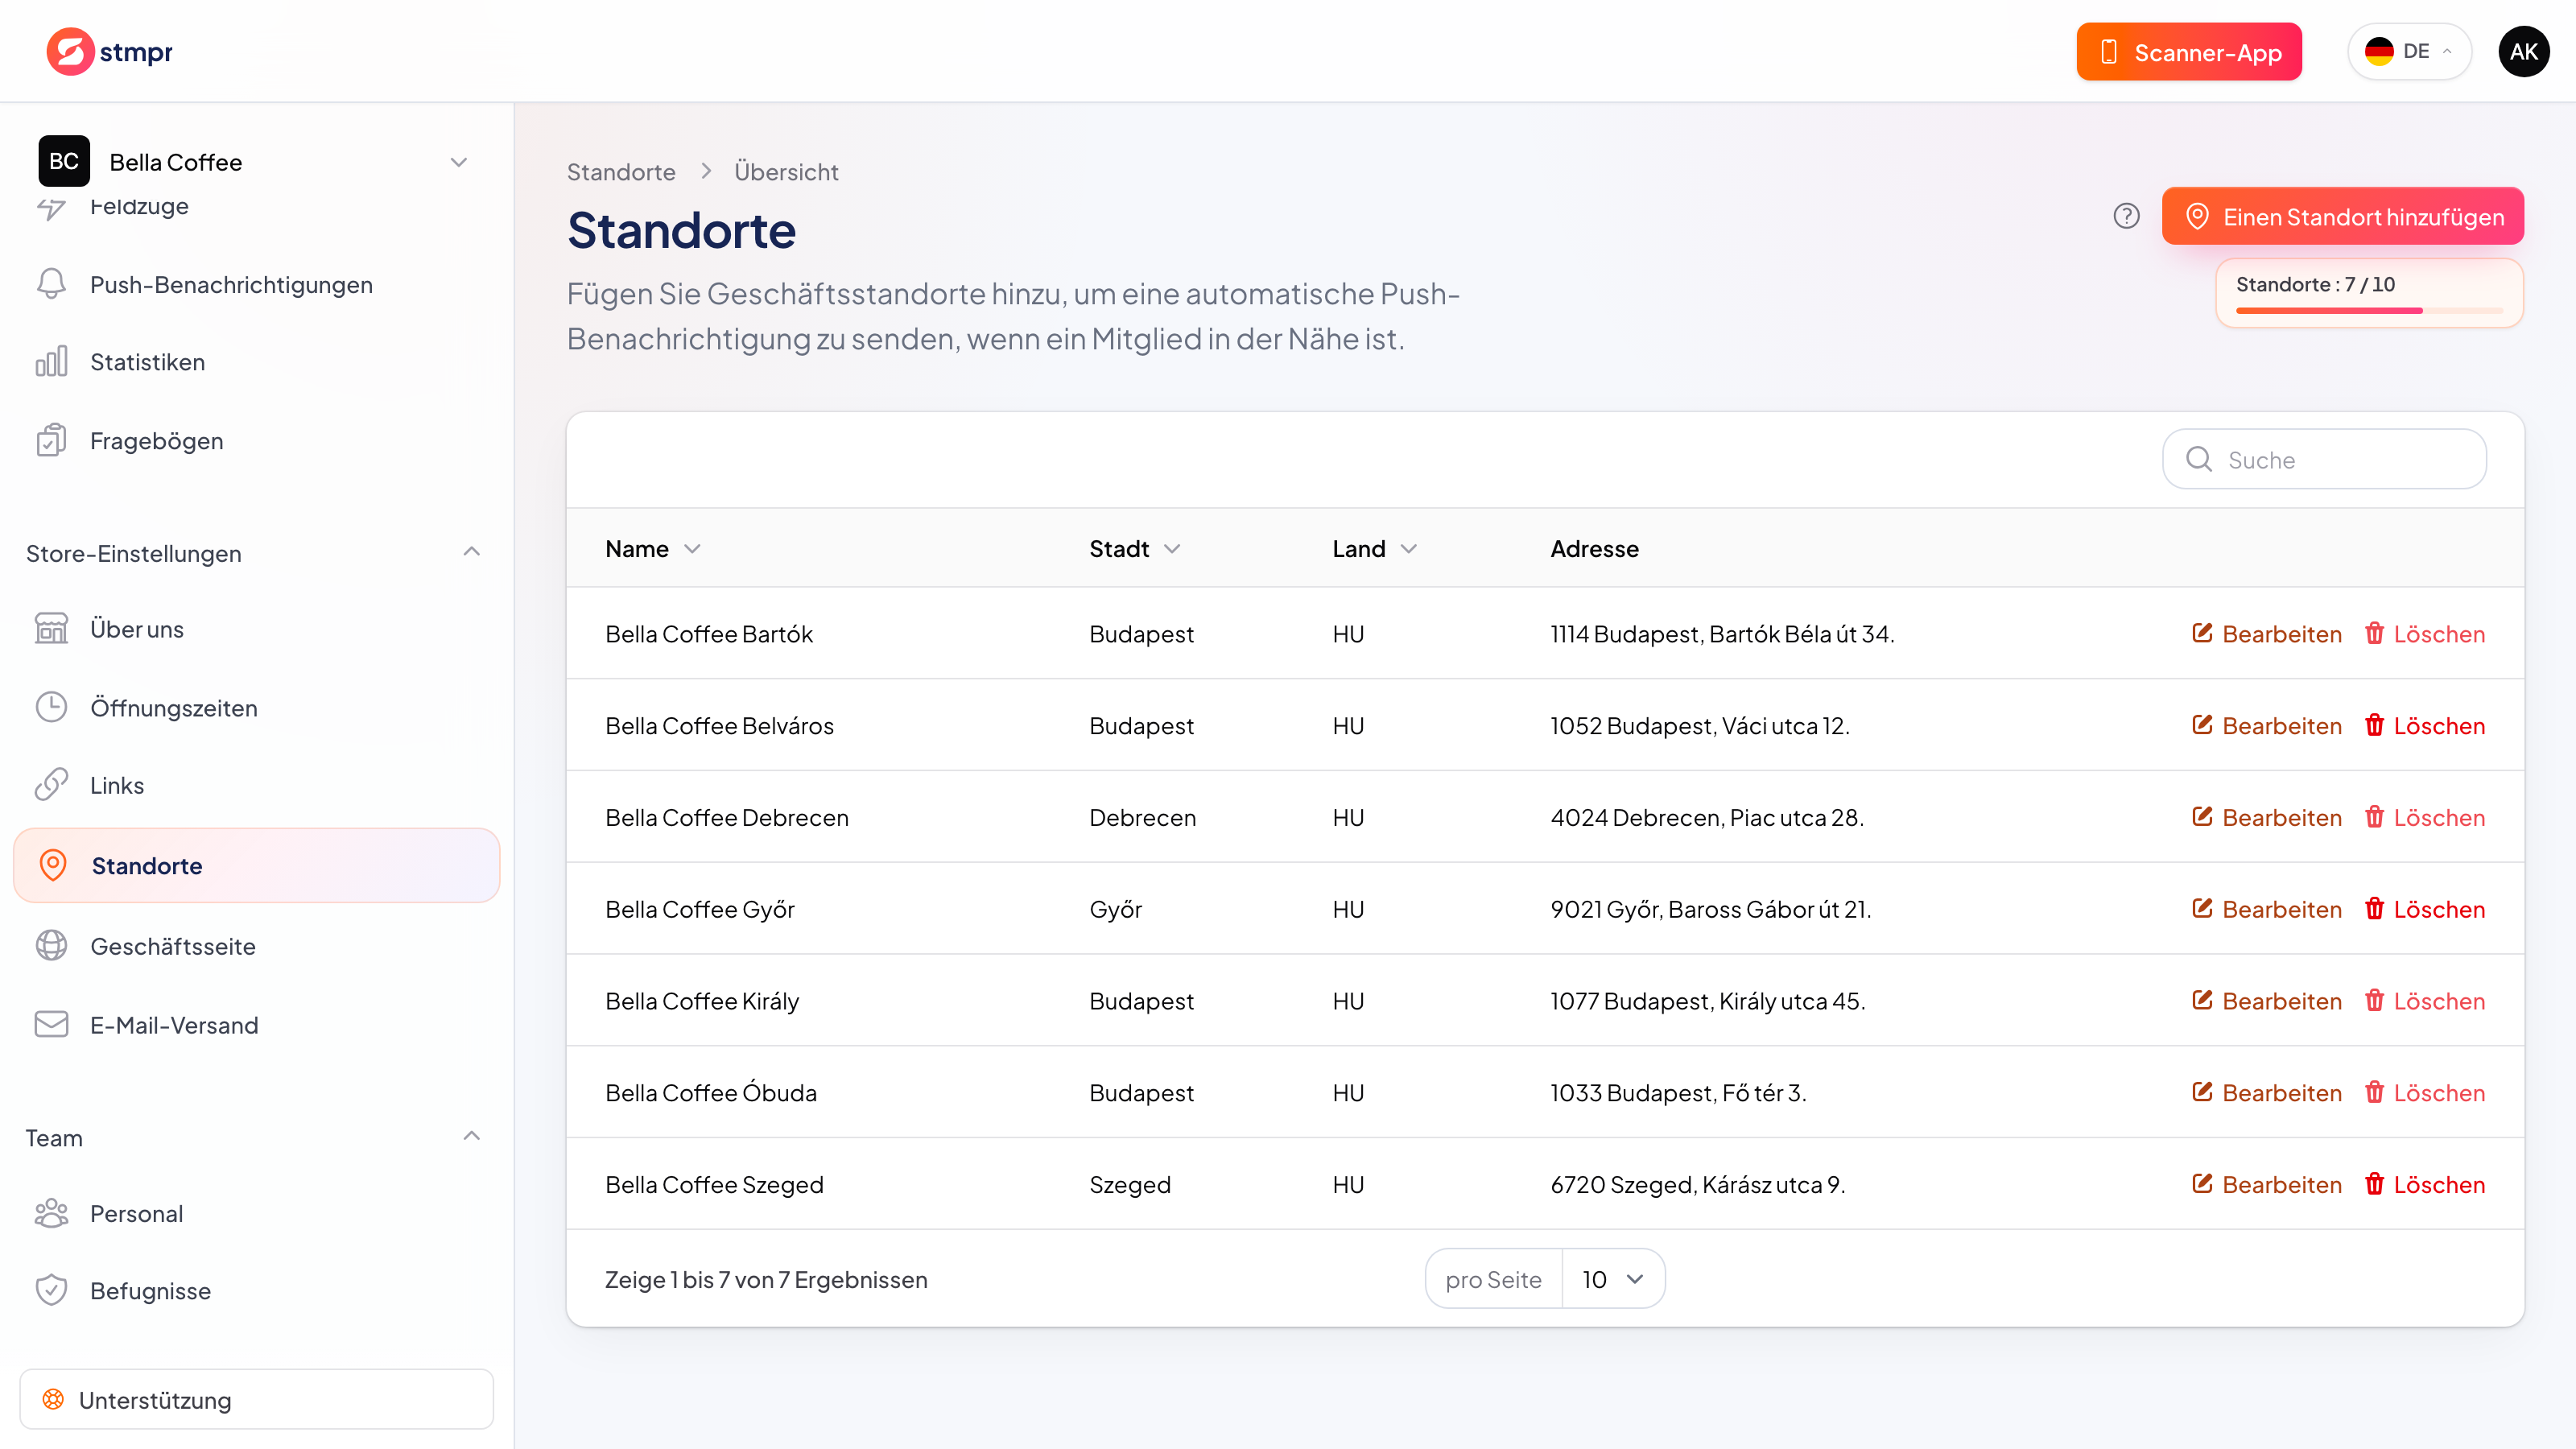Open the Unterstützung support button

coord(257,1399)
